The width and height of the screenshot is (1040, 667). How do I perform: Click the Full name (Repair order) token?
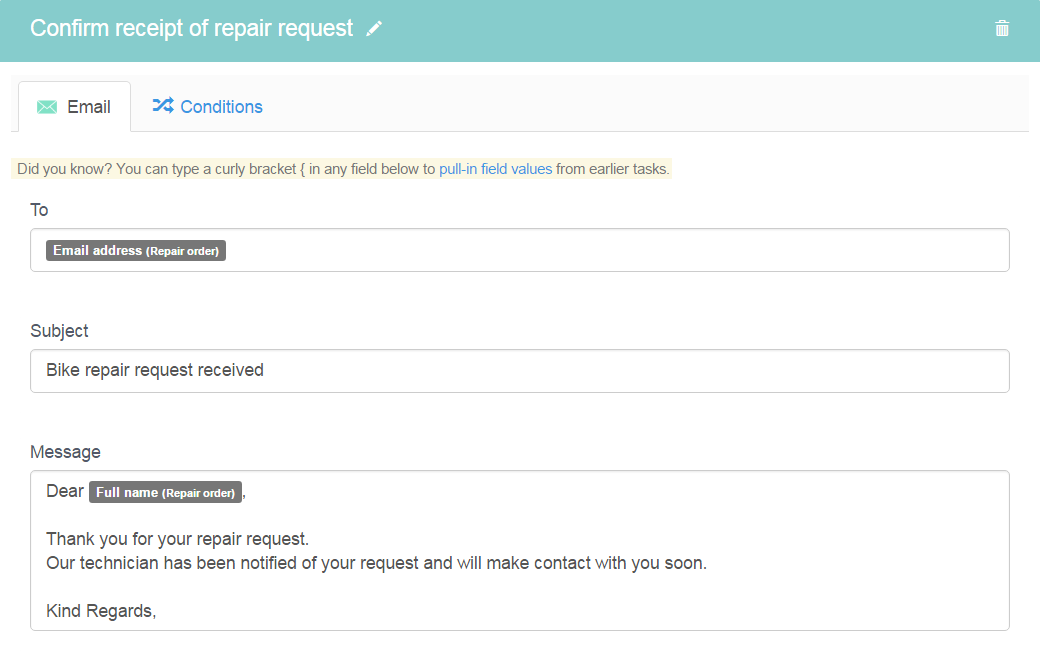tap(166, 493)
